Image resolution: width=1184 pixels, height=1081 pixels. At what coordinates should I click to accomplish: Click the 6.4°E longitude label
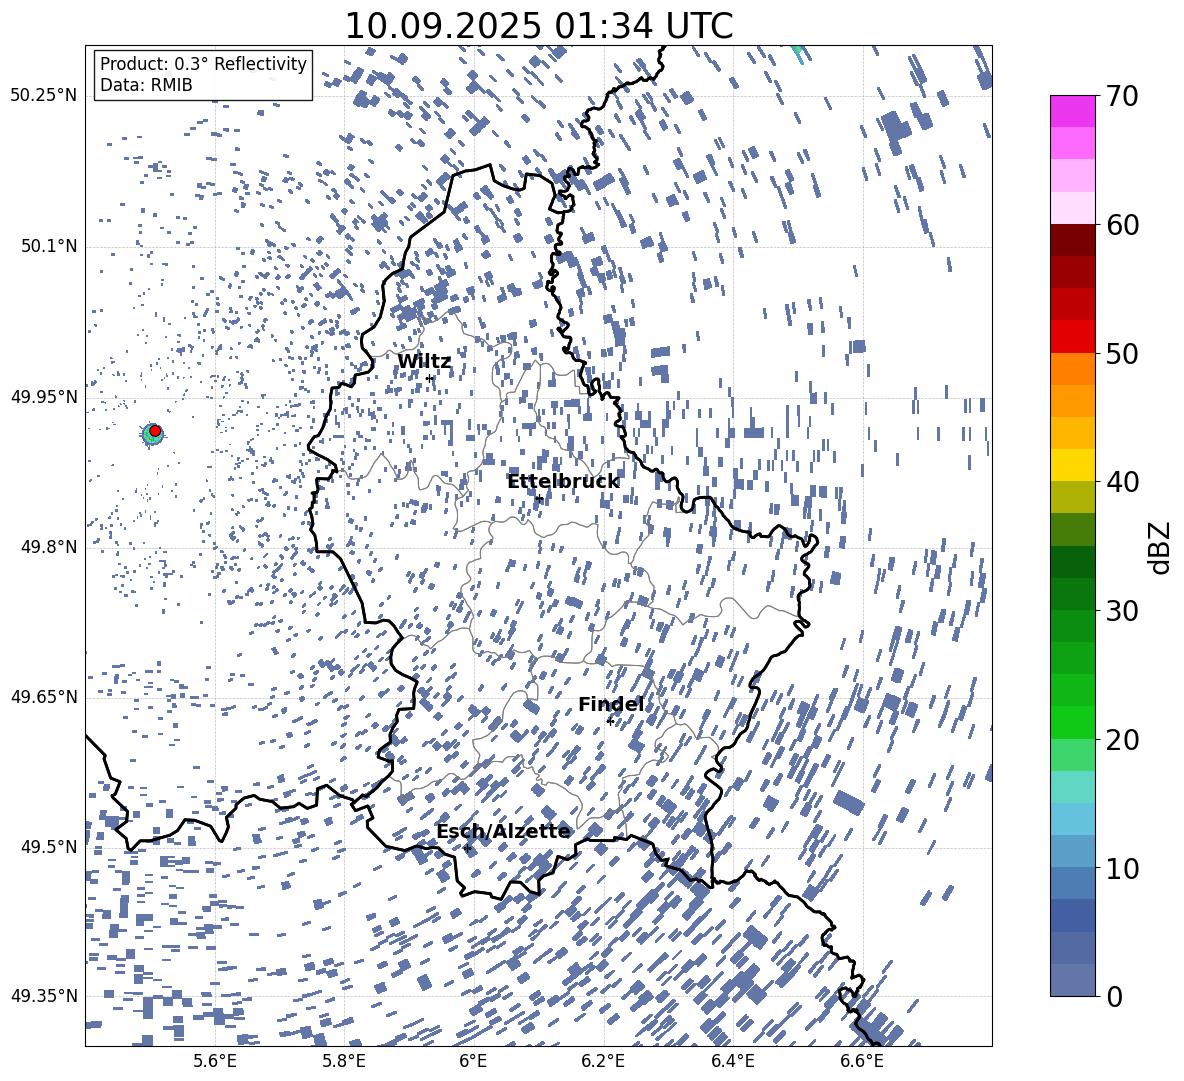click(x=732, y=1061)
